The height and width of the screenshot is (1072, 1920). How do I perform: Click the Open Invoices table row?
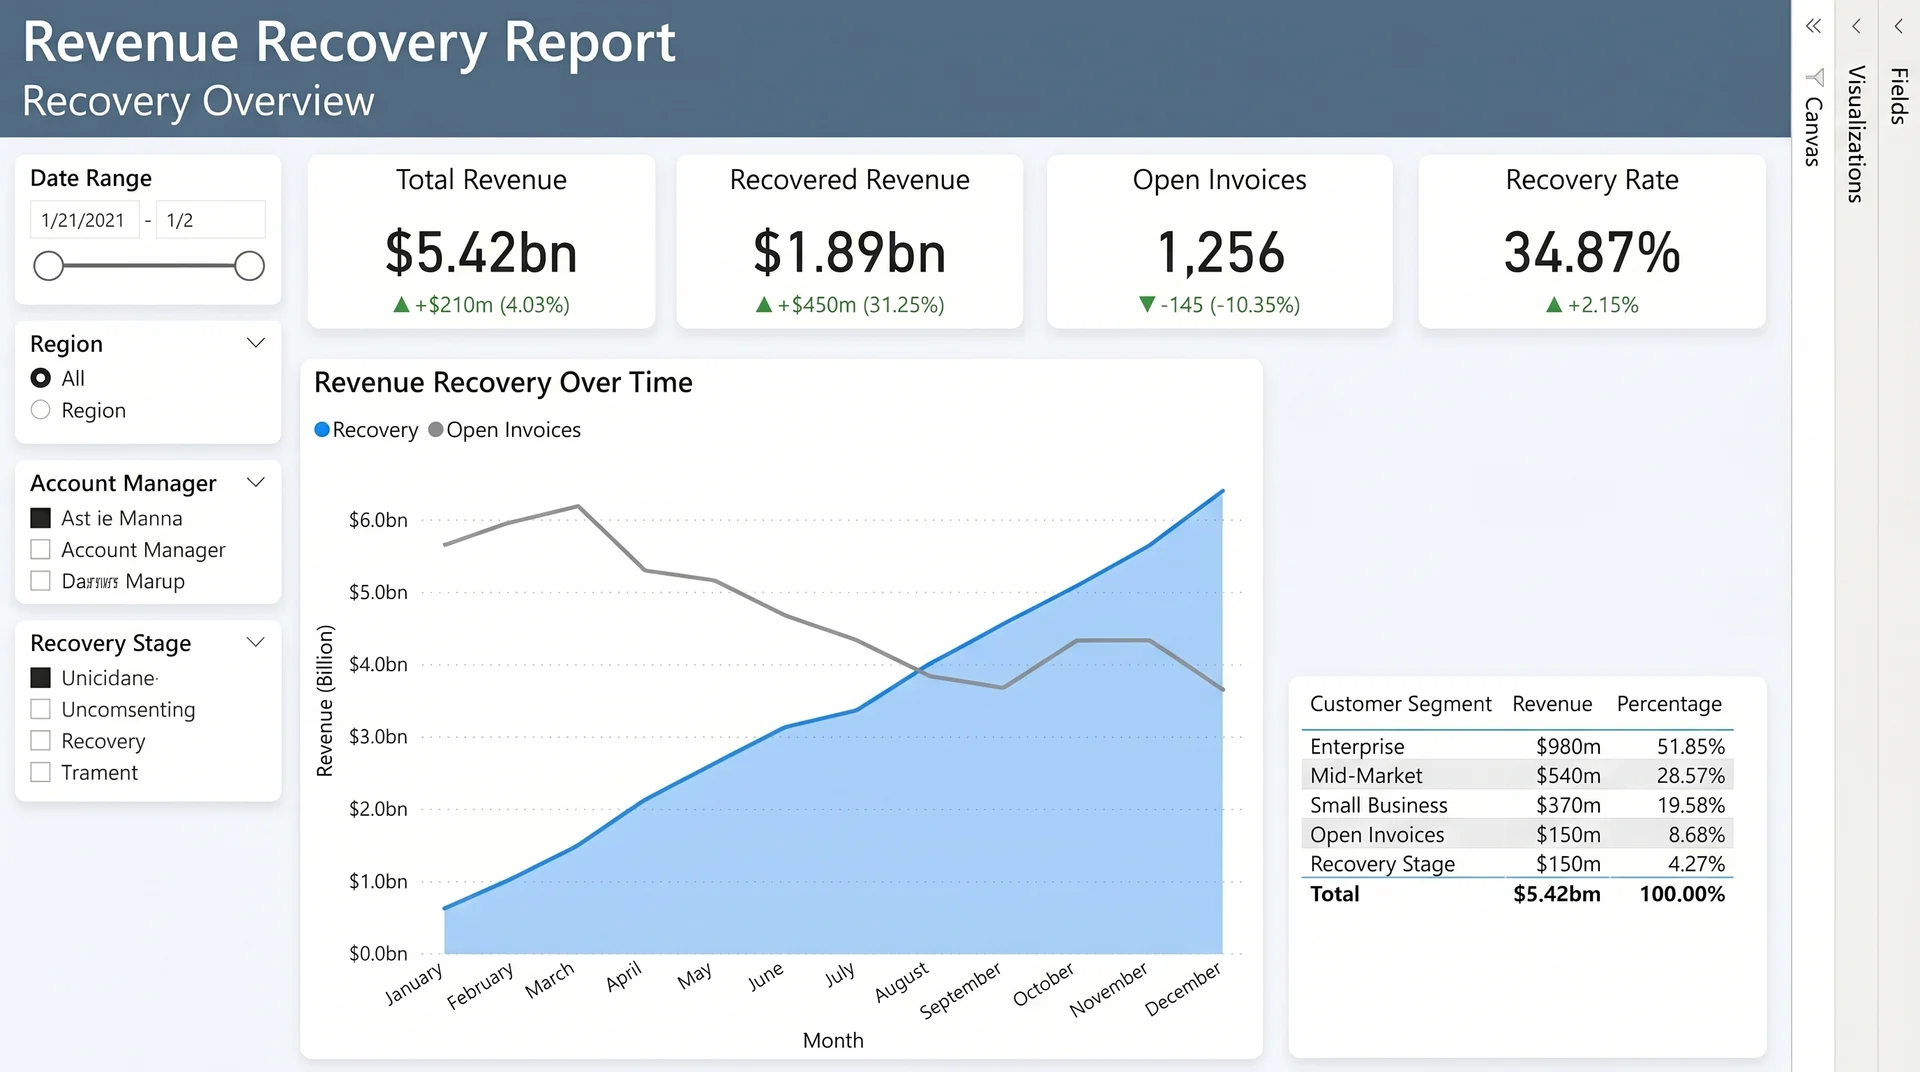(x=1517, y=835)
